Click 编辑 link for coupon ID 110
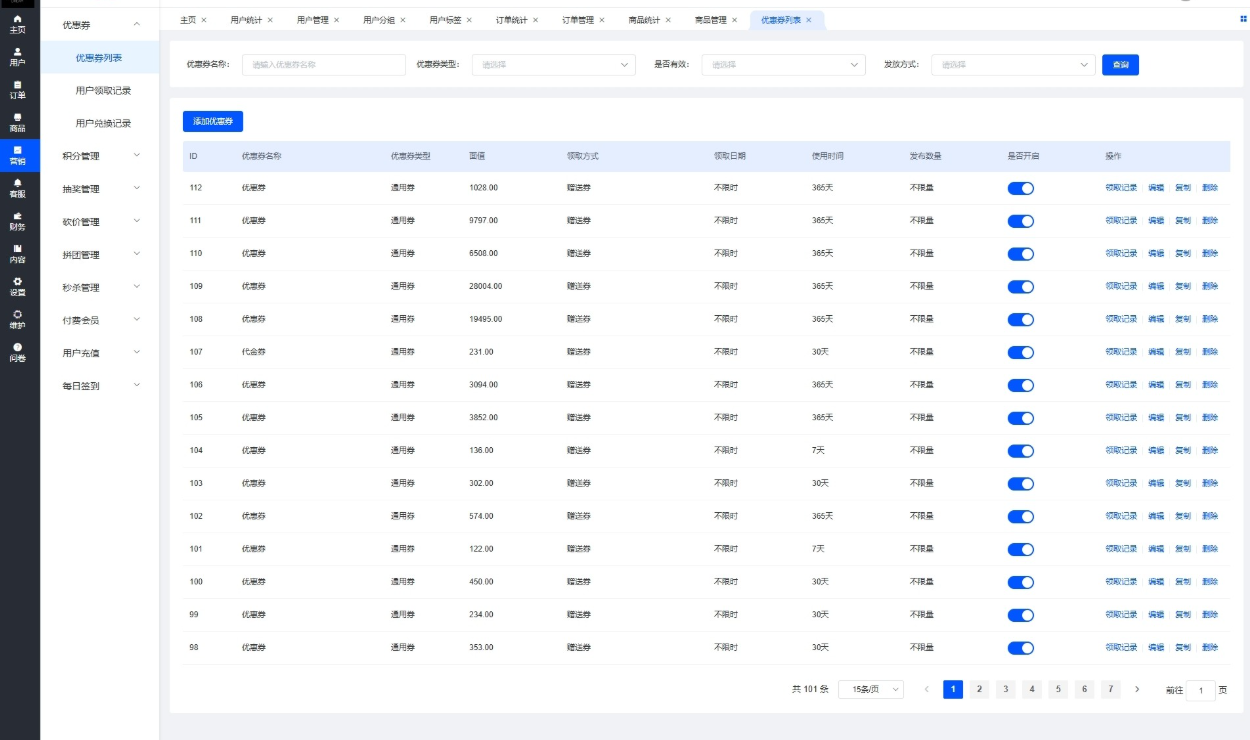 point(1155,253)
